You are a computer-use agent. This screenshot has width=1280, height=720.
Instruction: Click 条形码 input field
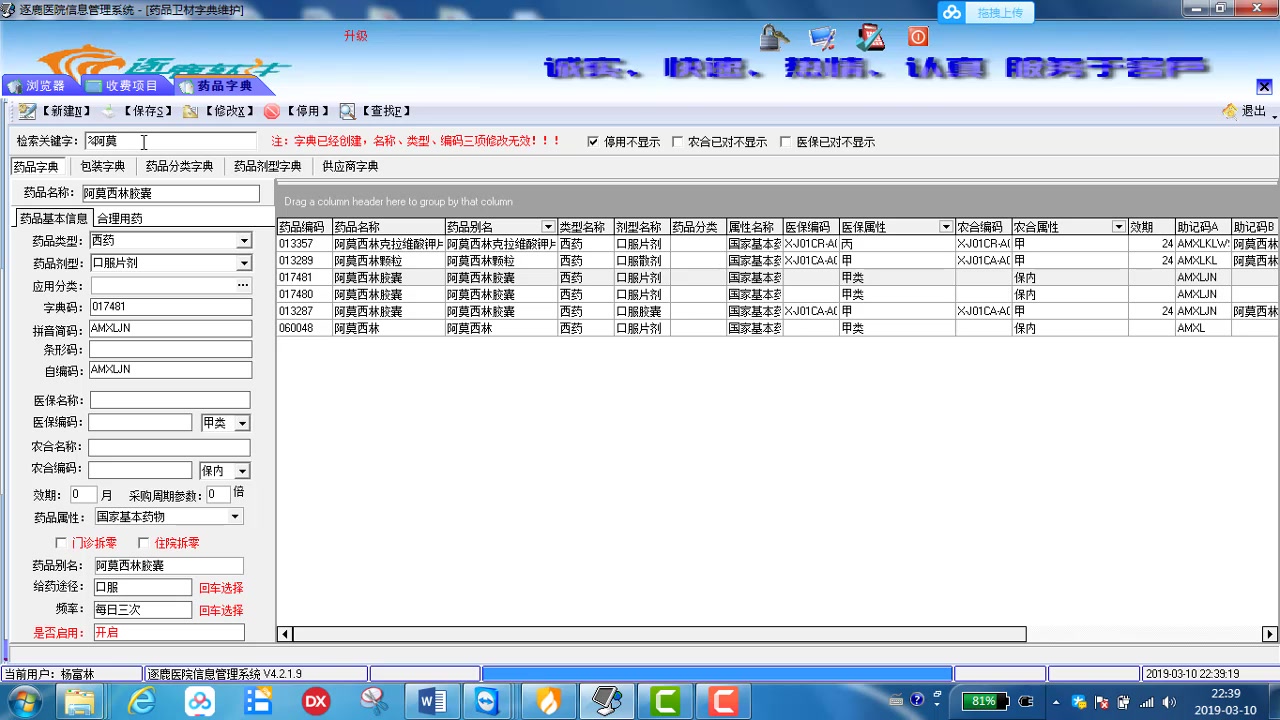(x=170, y=350)
